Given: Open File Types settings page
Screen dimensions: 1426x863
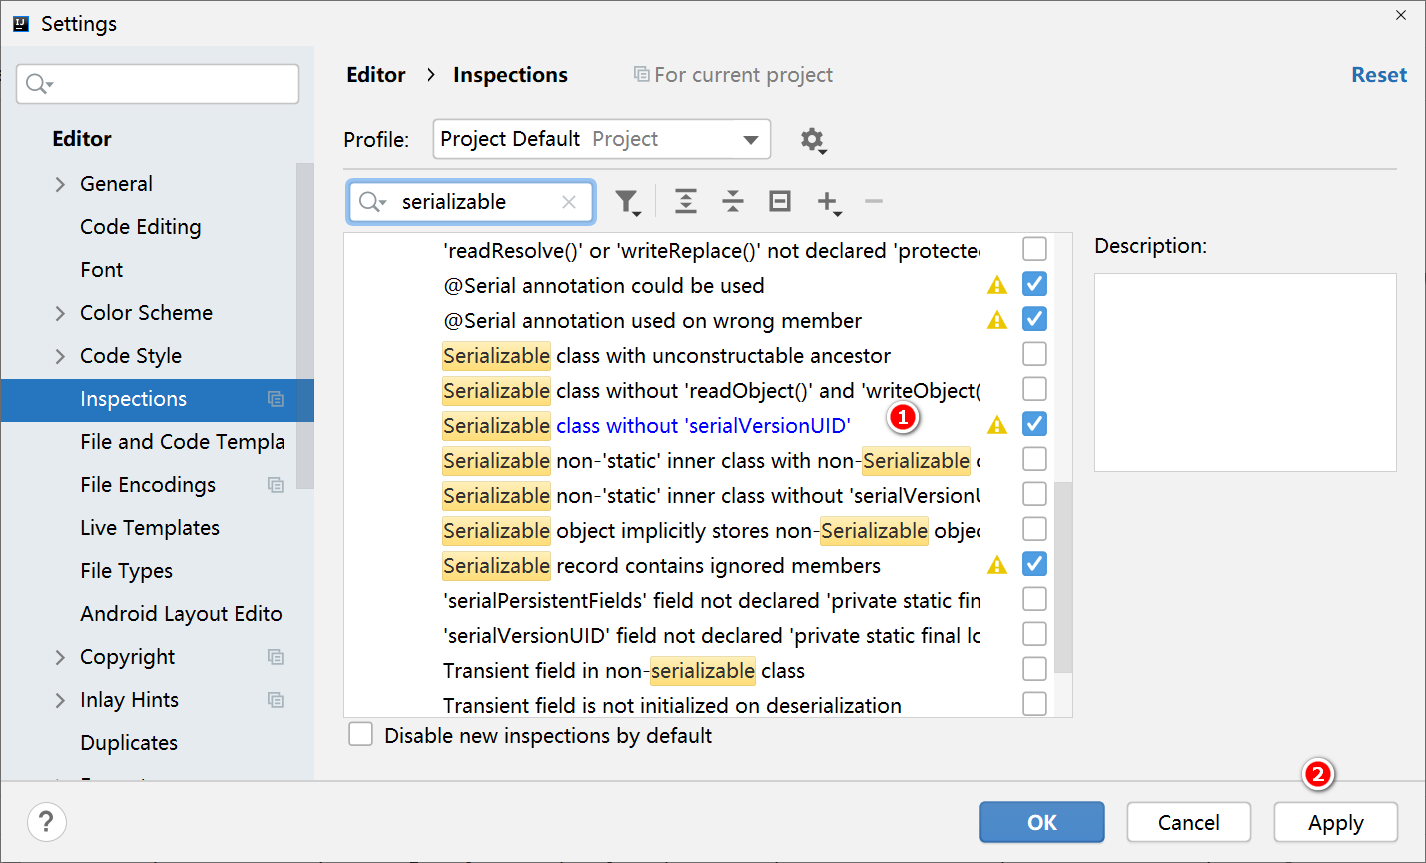Looking at the screenshot, I should tap(127, 571).
